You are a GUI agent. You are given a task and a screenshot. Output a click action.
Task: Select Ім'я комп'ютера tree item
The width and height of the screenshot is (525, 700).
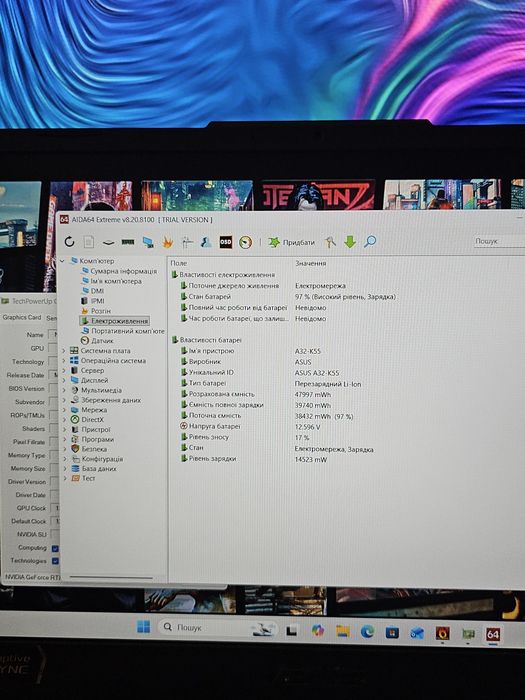(x=116, y=281)
